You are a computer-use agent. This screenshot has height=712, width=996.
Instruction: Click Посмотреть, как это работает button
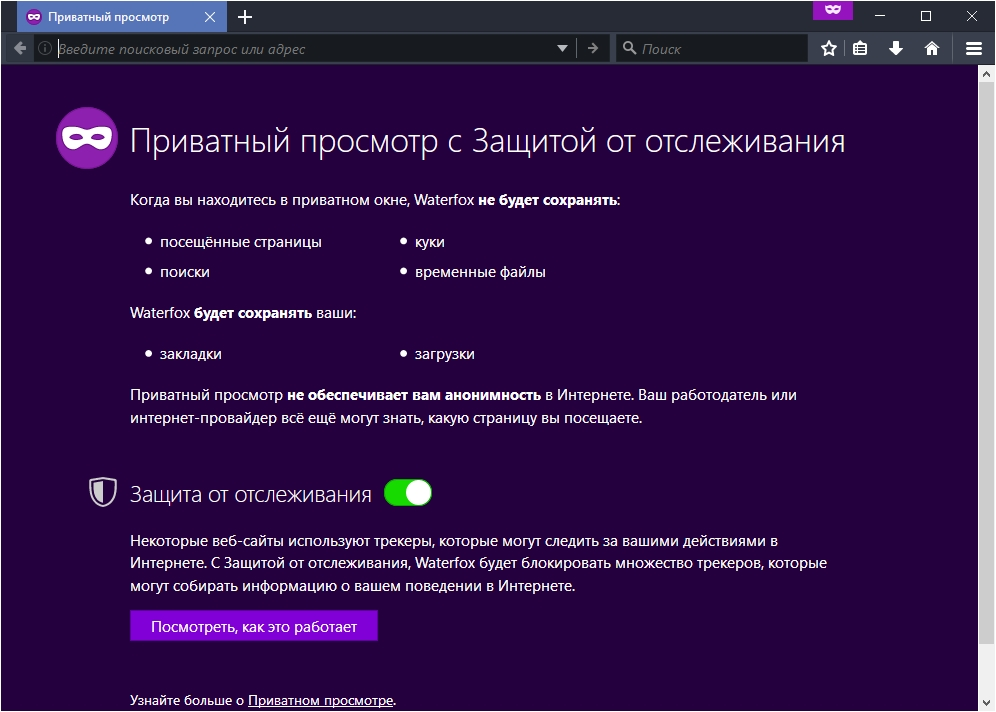[x=254, y=626]
